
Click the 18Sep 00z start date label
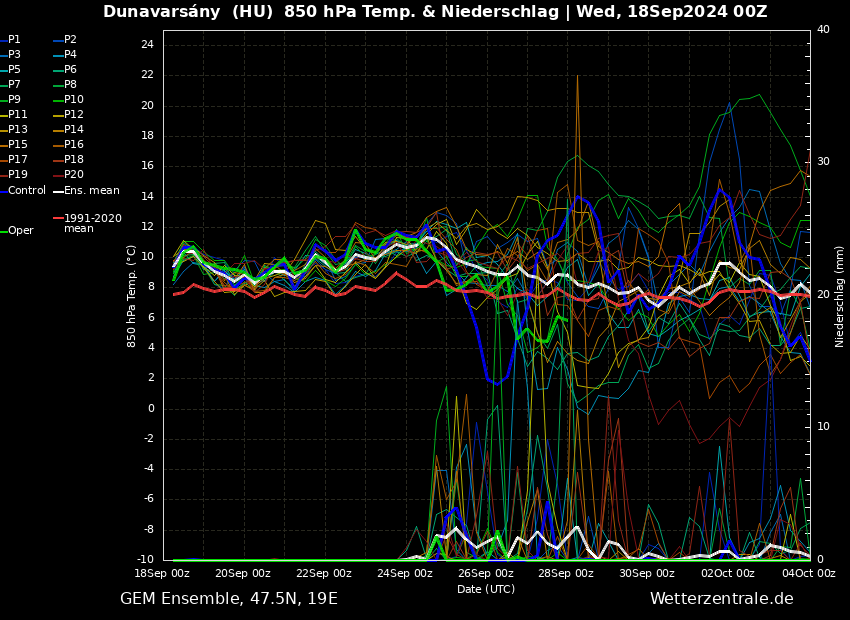click(x=162, y=574)
